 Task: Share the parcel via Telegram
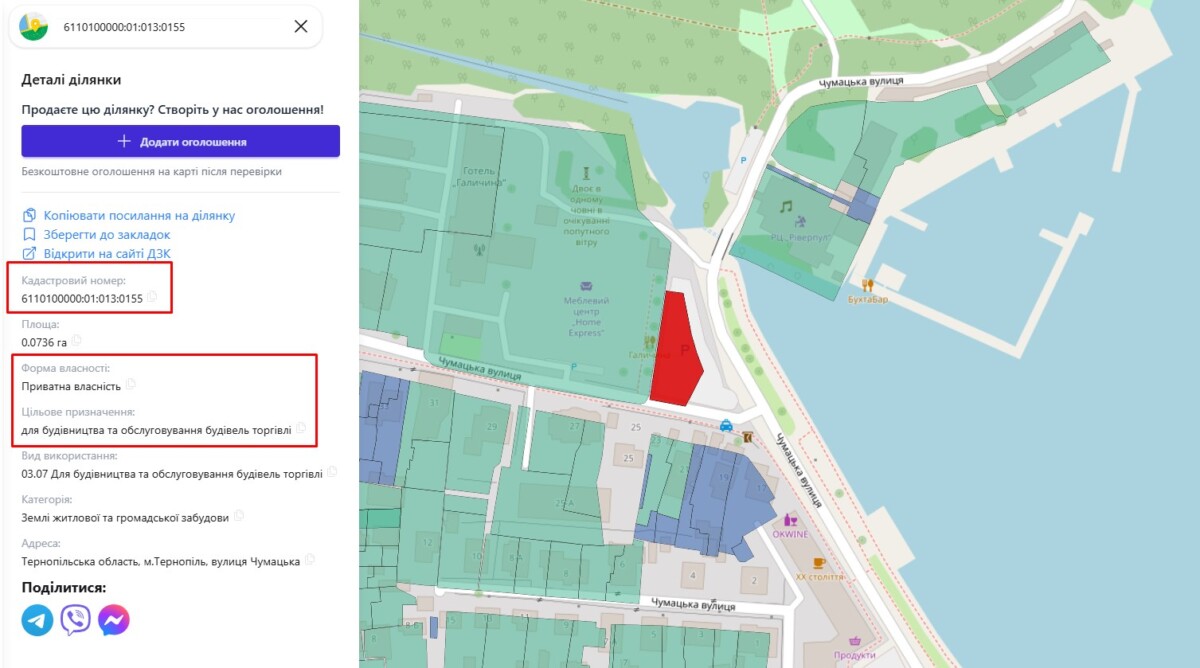38,620
